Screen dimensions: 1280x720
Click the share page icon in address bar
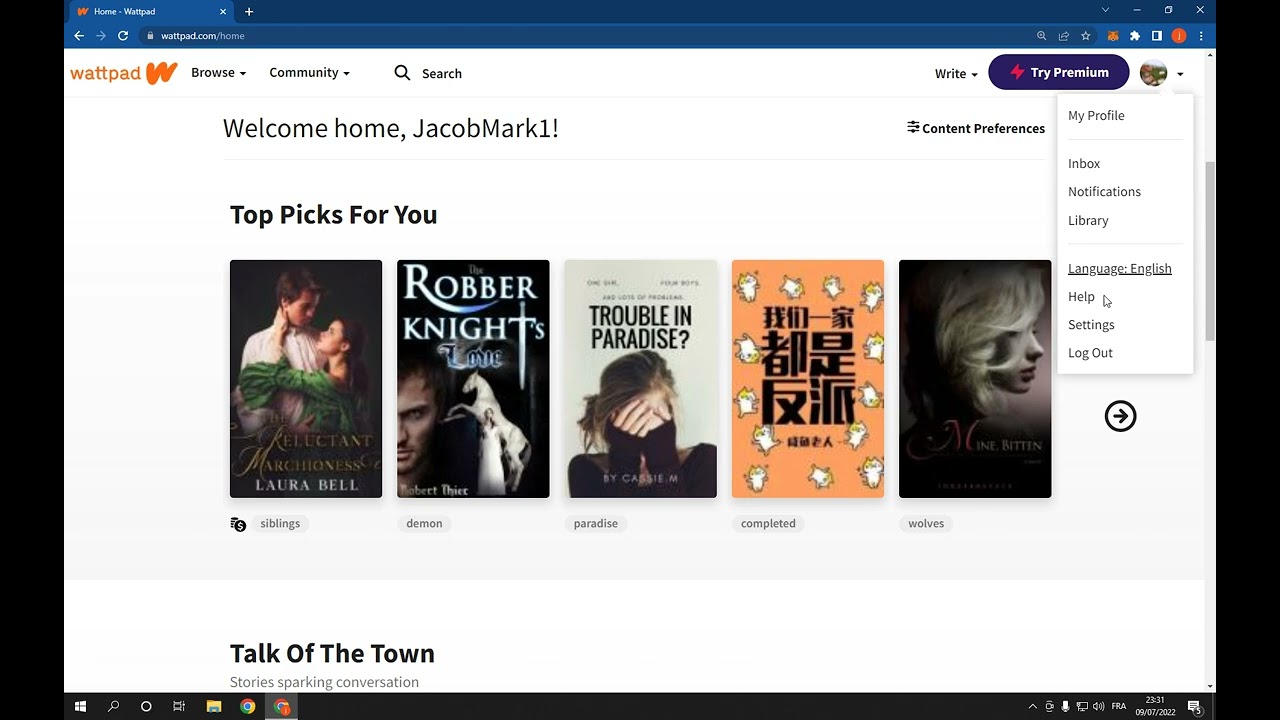(1063, 36)
